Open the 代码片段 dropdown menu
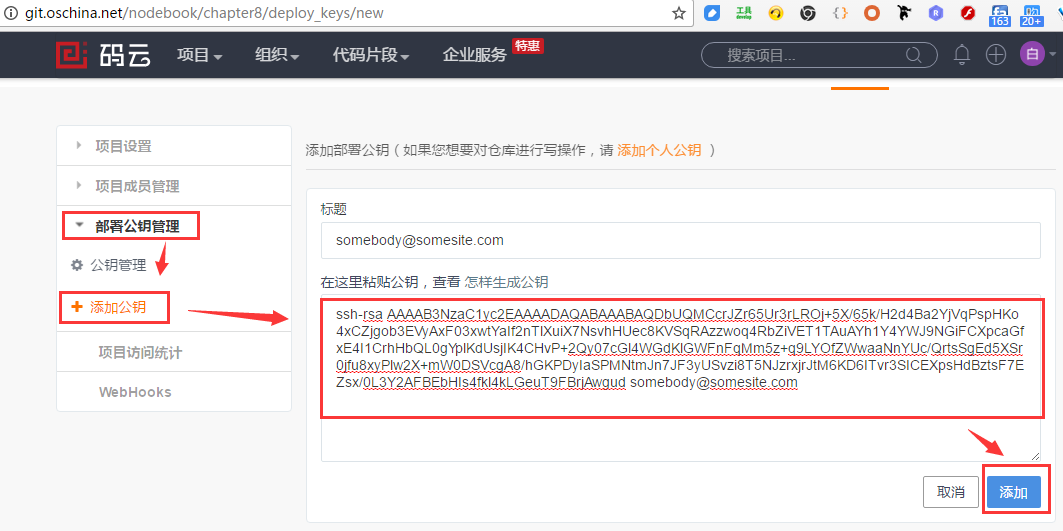Screen dimensions: 1063x531 [x=371, y=55]
